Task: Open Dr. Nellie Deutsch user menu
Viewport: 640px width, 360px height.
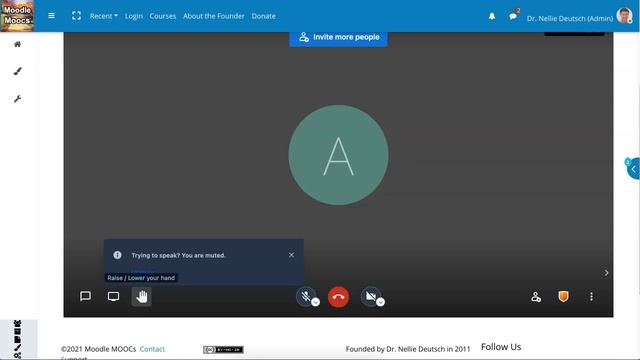Action: tap(570, 18)
